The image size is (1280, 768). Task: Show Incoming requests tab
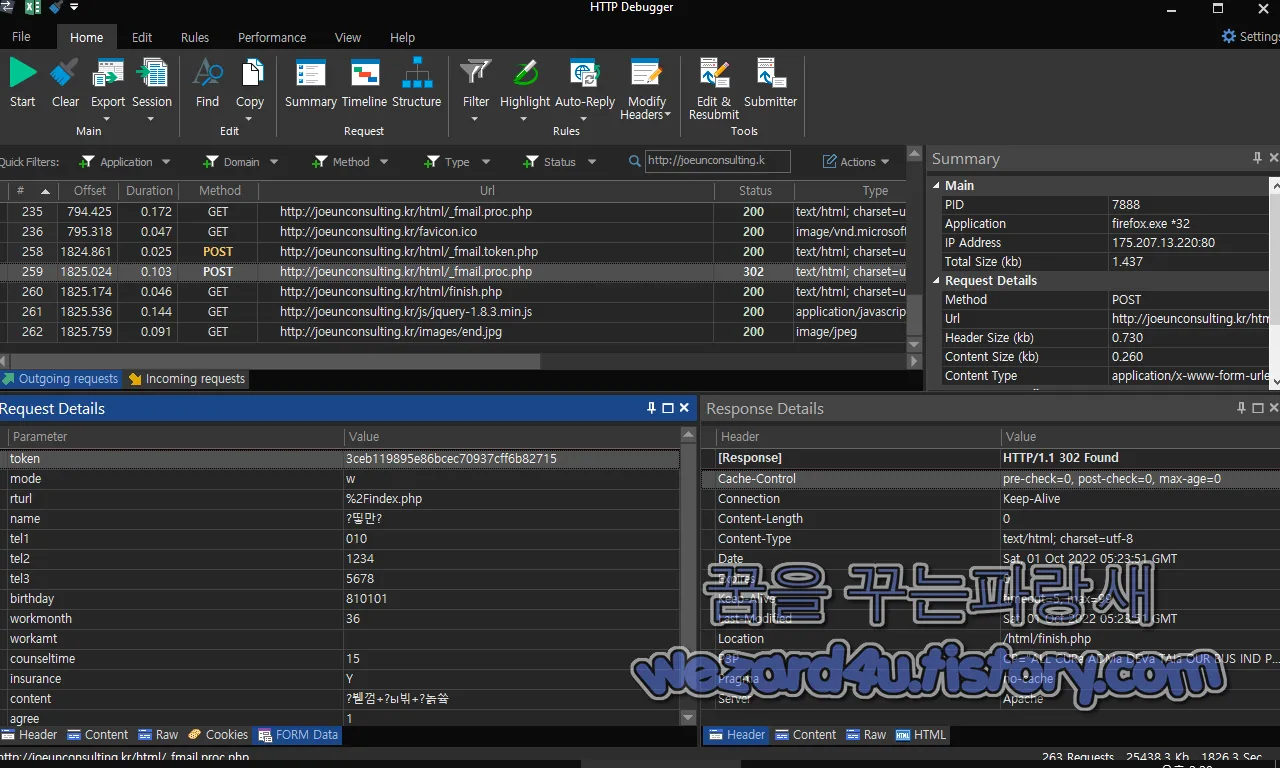186,379
